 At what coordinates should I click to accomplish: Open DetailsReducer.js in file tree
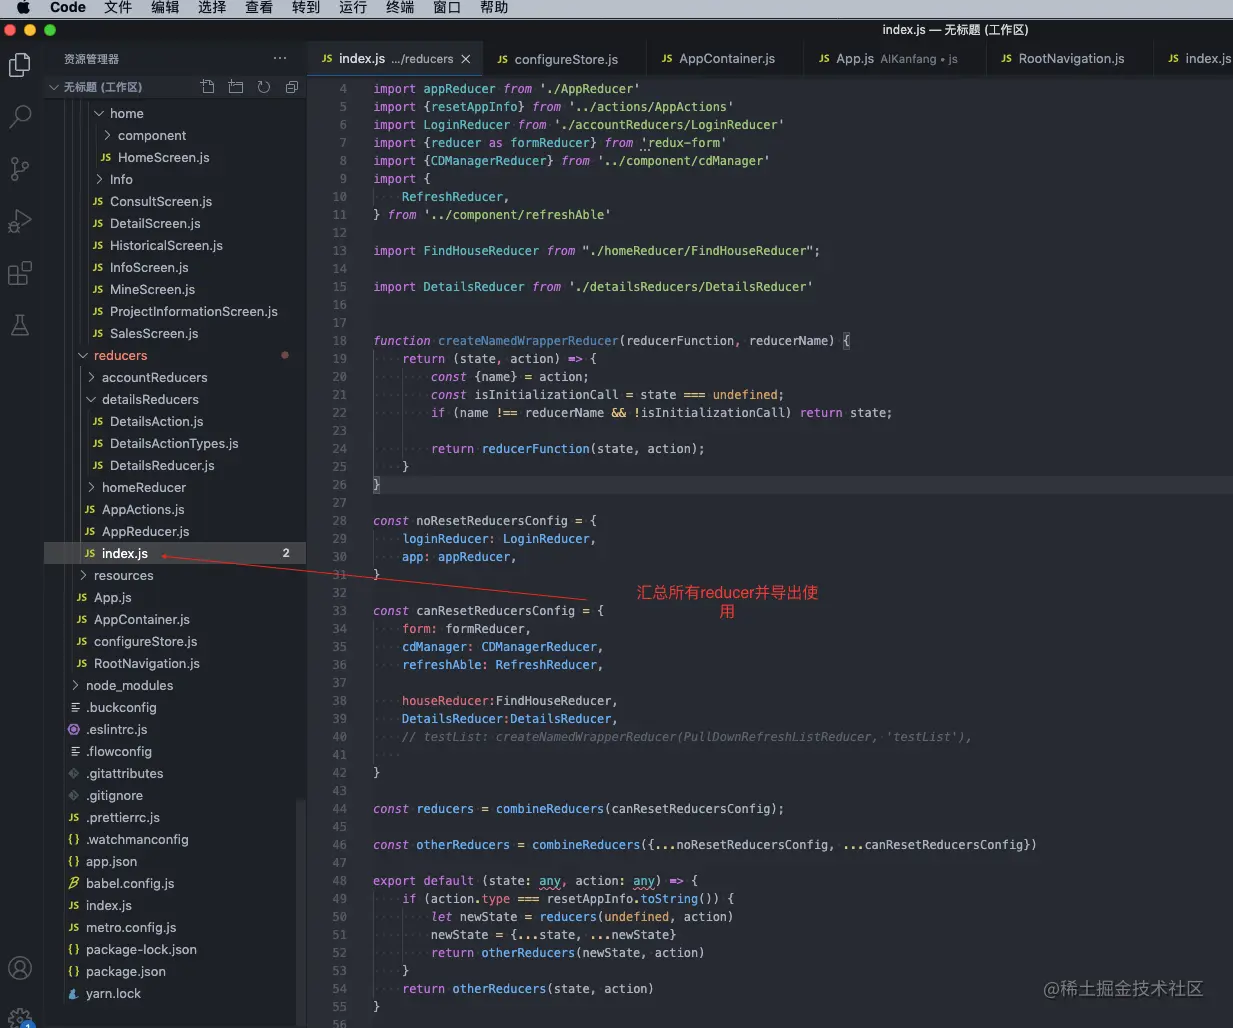click(162, 465)
